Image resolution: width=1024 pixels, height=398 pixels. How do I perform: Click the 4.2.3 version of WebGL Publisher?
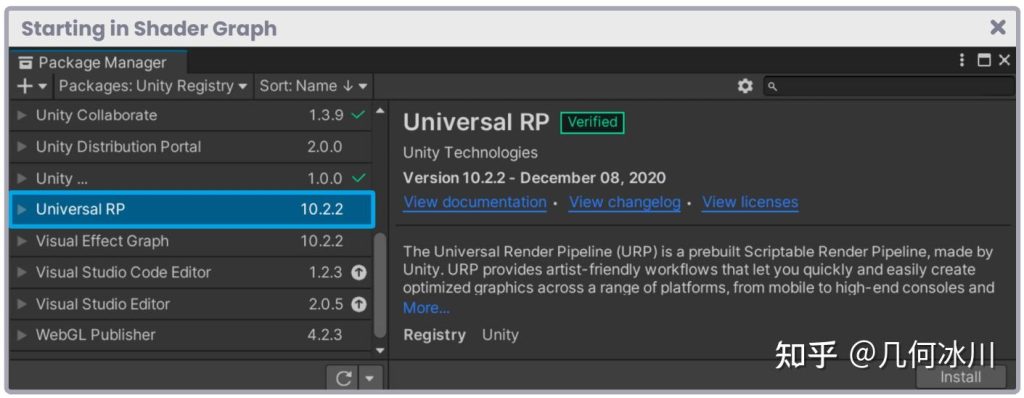point(325,335)
